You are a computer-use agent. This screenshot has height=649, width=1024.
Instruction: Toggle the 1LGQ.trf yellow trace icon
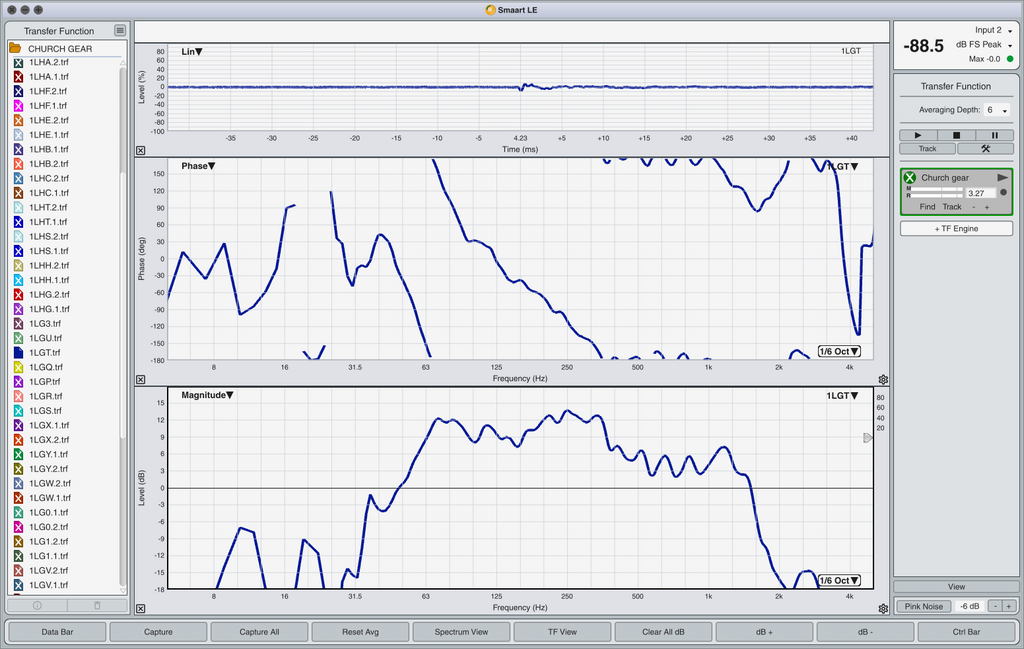pos(18,367)
